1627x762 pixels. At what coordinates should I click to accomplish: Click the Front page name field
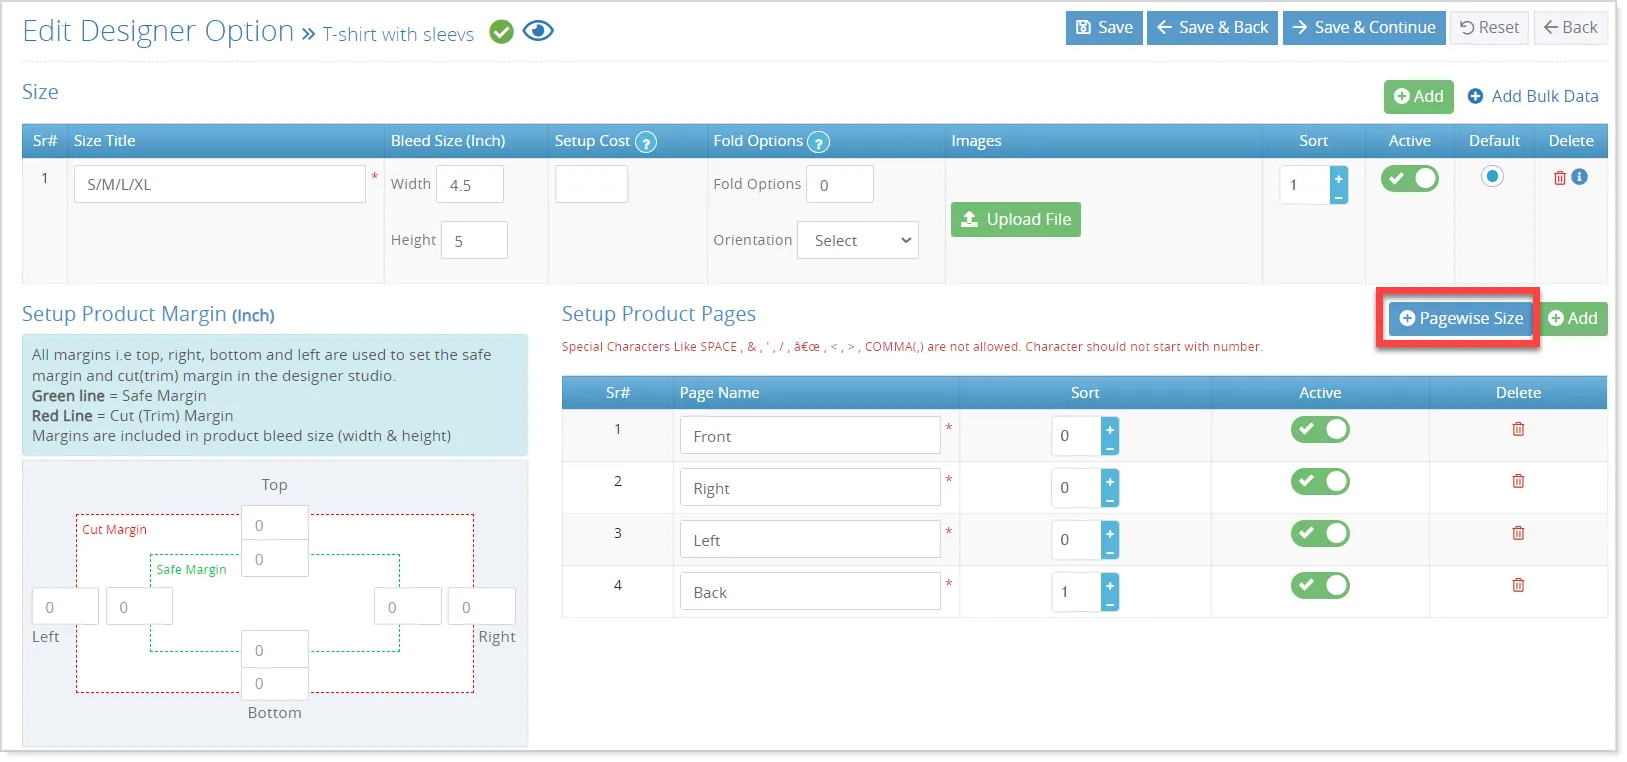[x=810, y=436]
